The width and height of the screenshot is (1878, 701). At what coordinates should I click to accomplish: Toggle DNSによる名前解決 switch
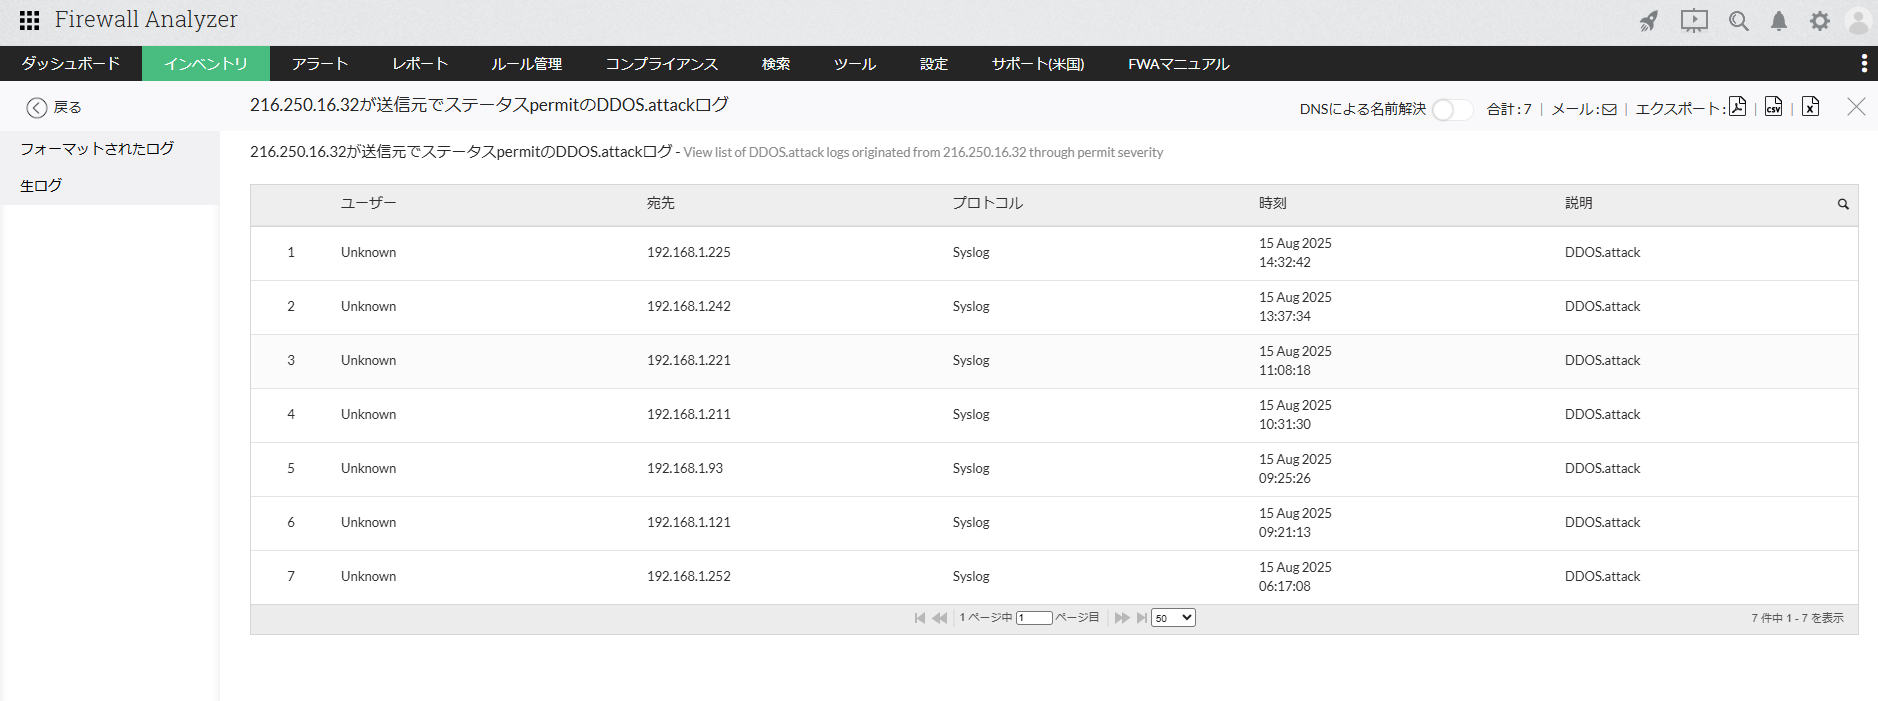[1452, 109]
